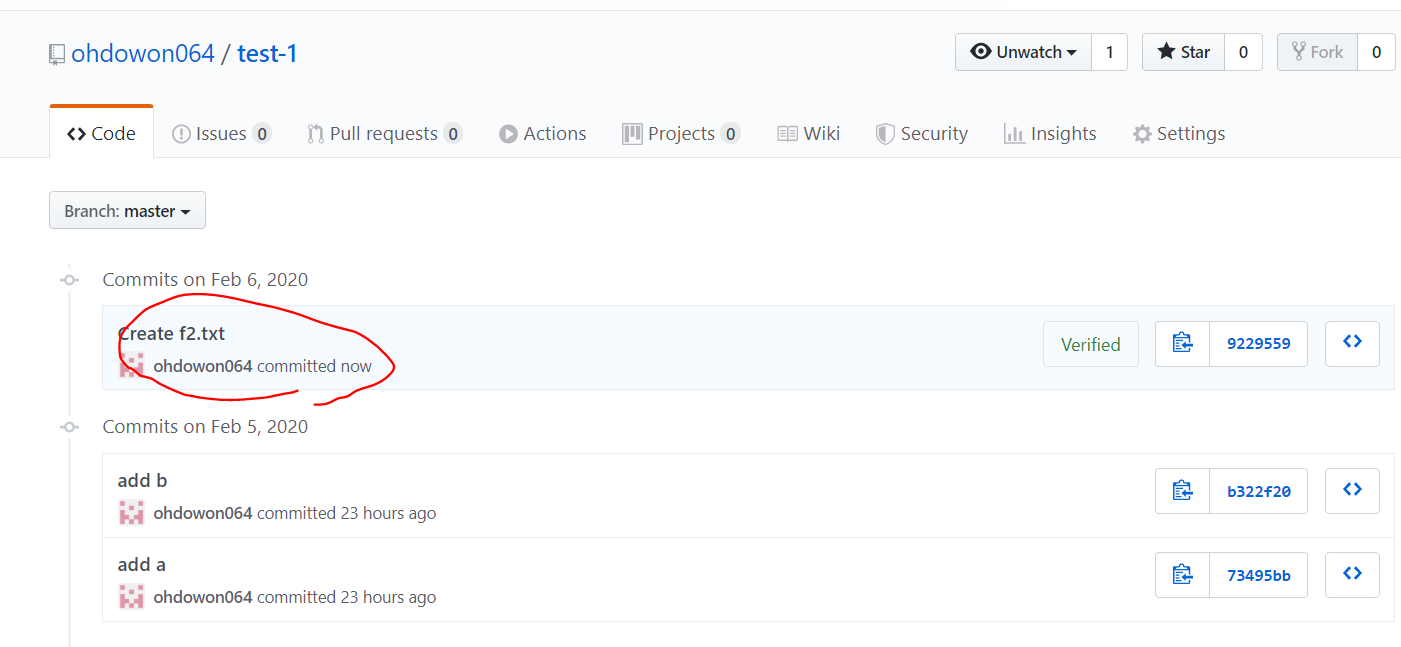The image size is (1401, 647).
Task: Open the Security tab
Action: [x=922, y=133]
